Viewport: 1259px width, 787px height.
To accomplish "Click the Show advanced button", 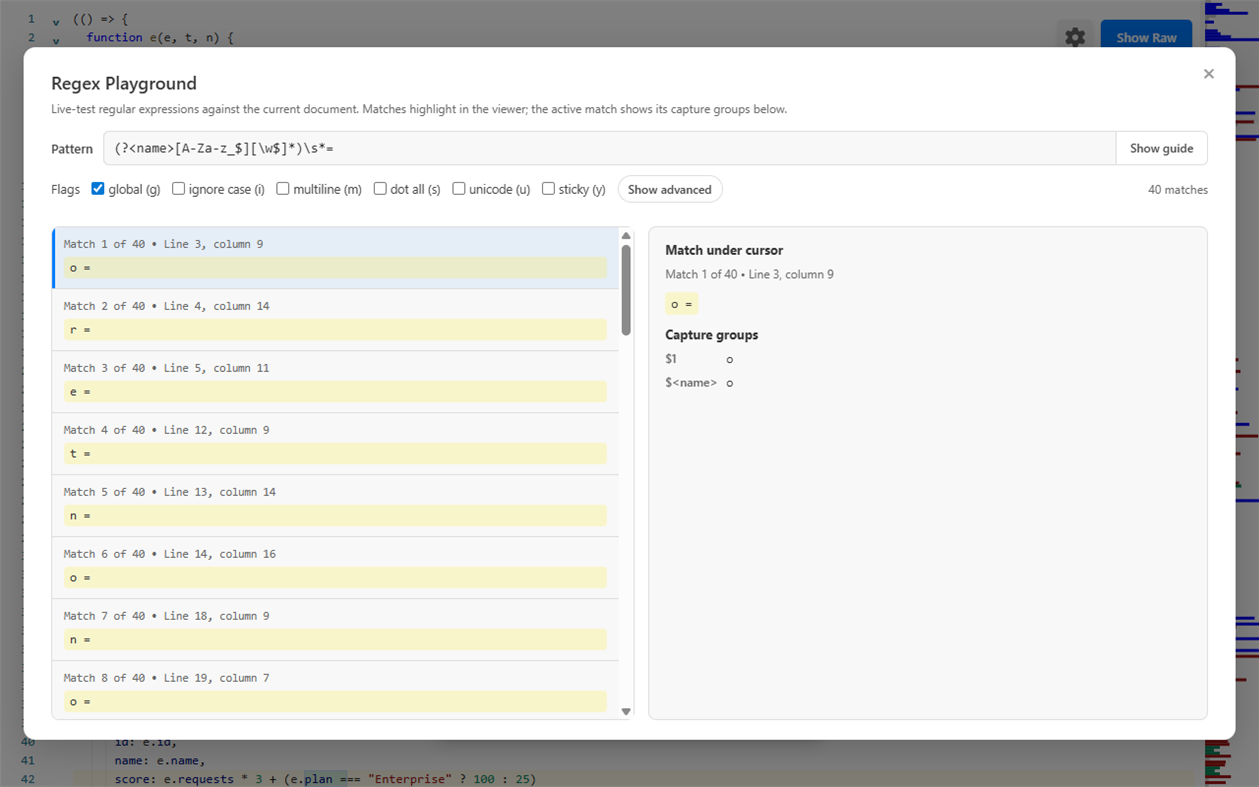I will pyautogui.click(x=670, y=189).
